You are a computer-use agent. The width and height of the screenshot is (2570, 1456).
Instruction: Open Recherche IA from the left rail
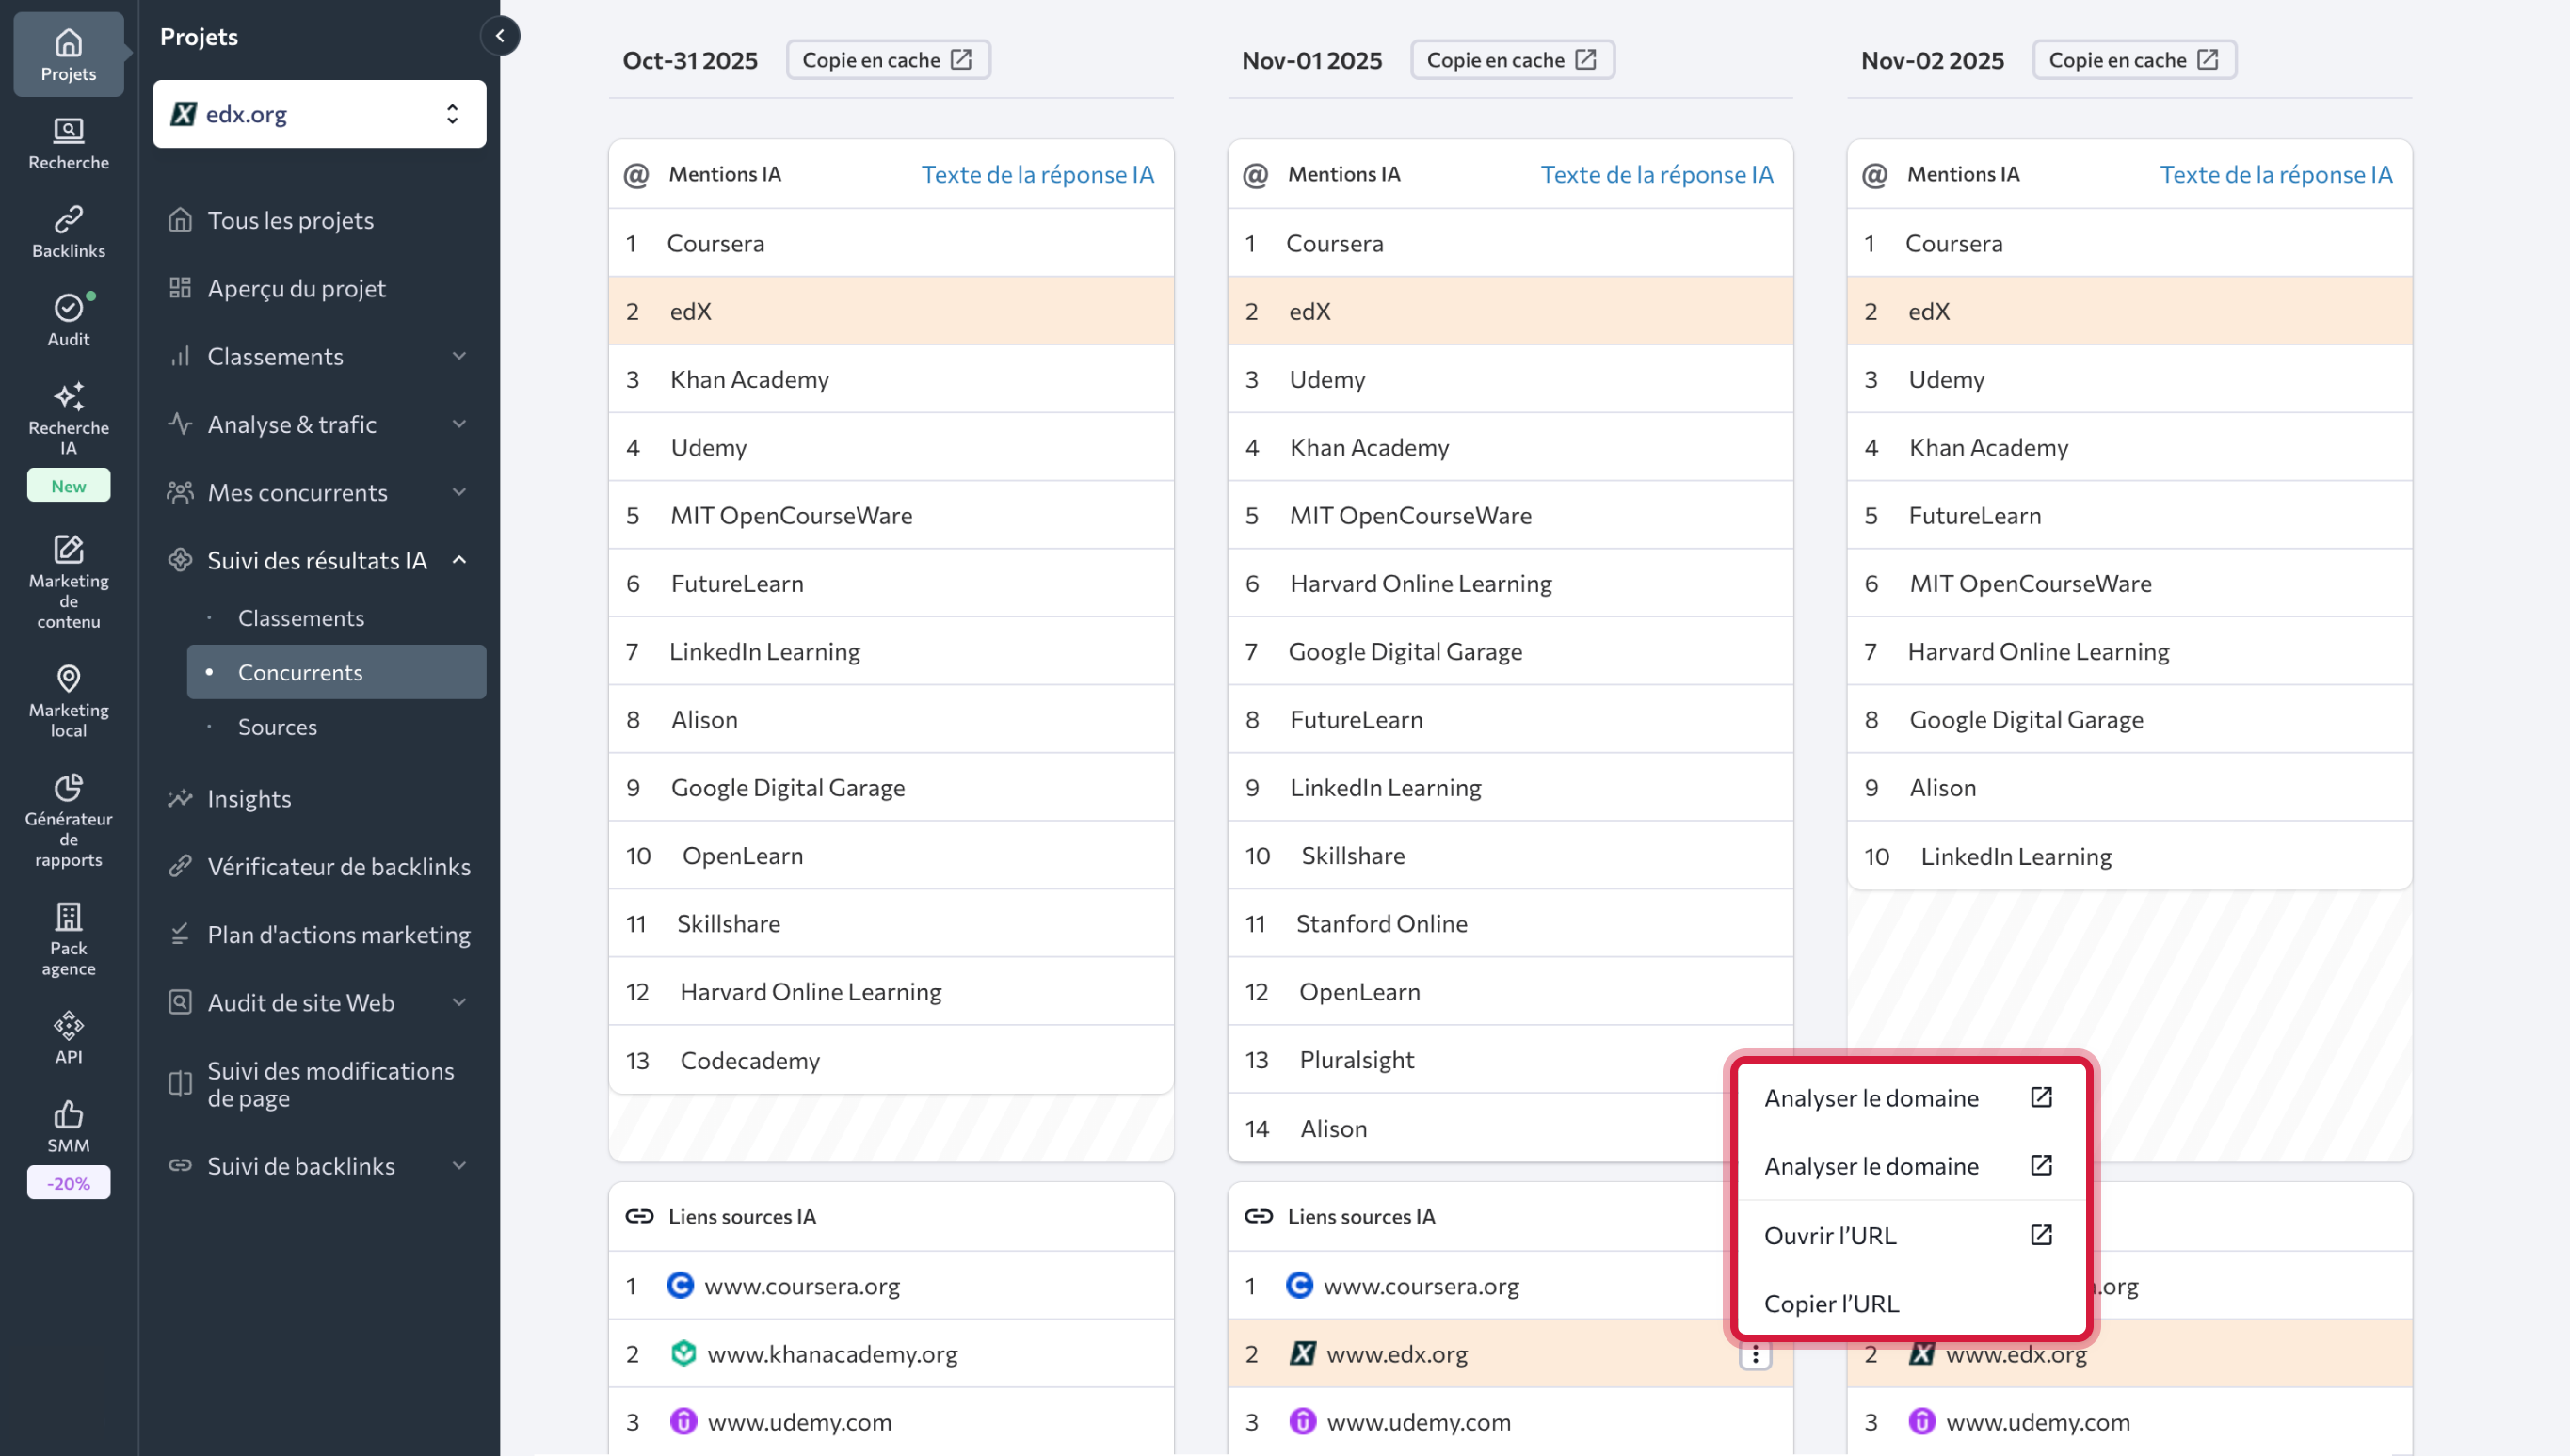pyautogui.click(x=68, y=417)
